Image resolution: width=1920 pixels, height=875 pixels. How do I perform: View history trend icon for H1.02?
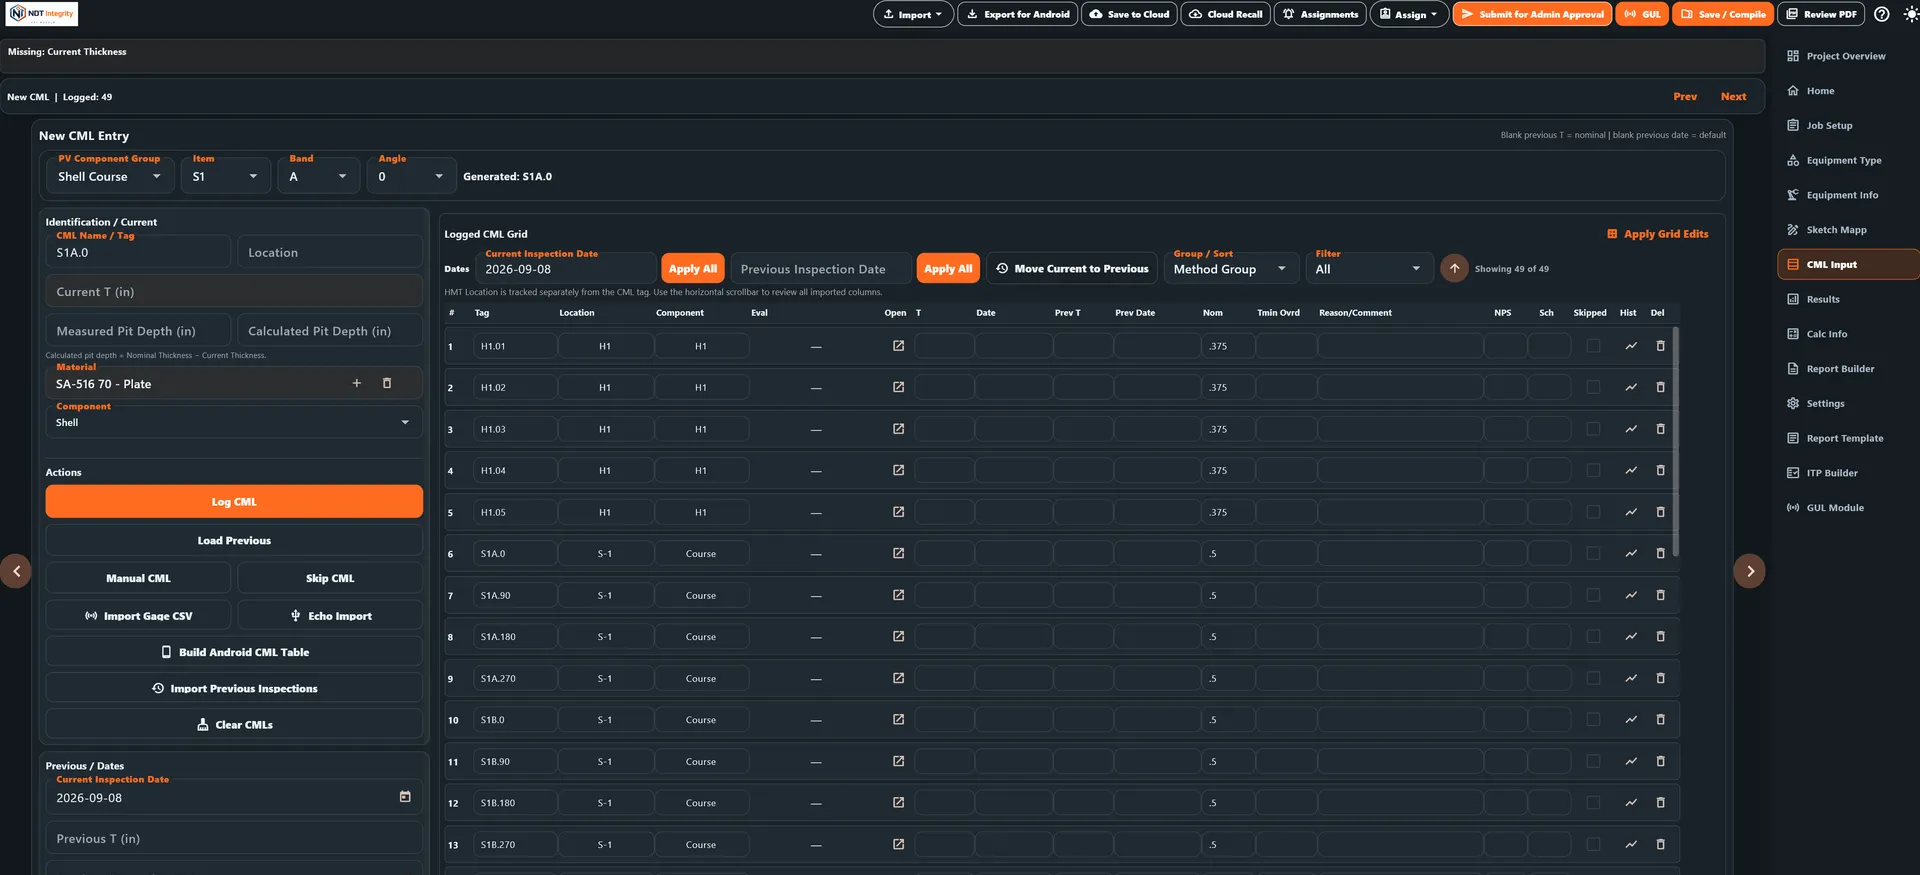tap(1631, 387)
